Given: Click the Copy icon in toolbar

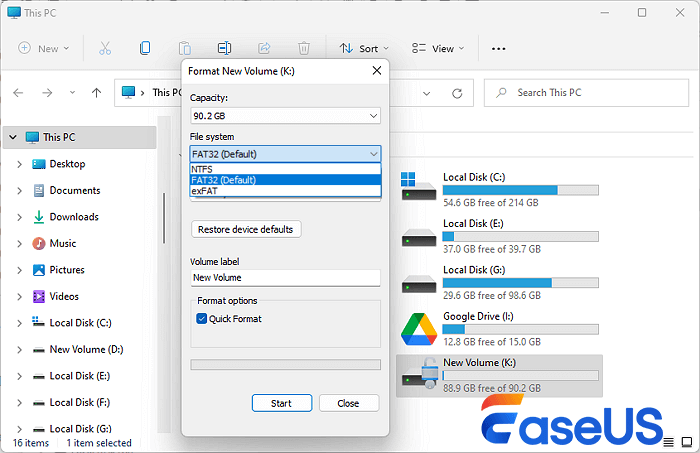Looking at the screenshot, I should click(145, 48).
